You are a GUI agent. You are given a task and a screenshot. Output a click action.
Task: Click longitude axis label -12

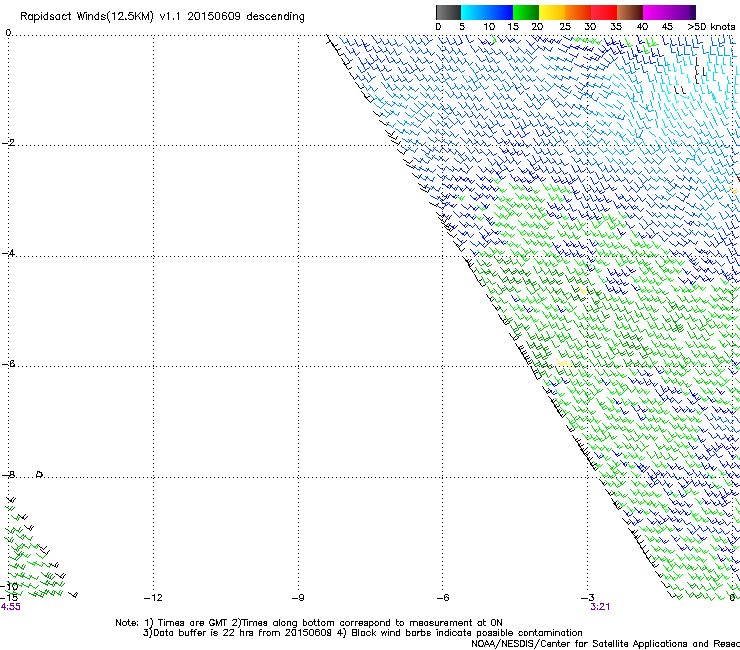153,598
